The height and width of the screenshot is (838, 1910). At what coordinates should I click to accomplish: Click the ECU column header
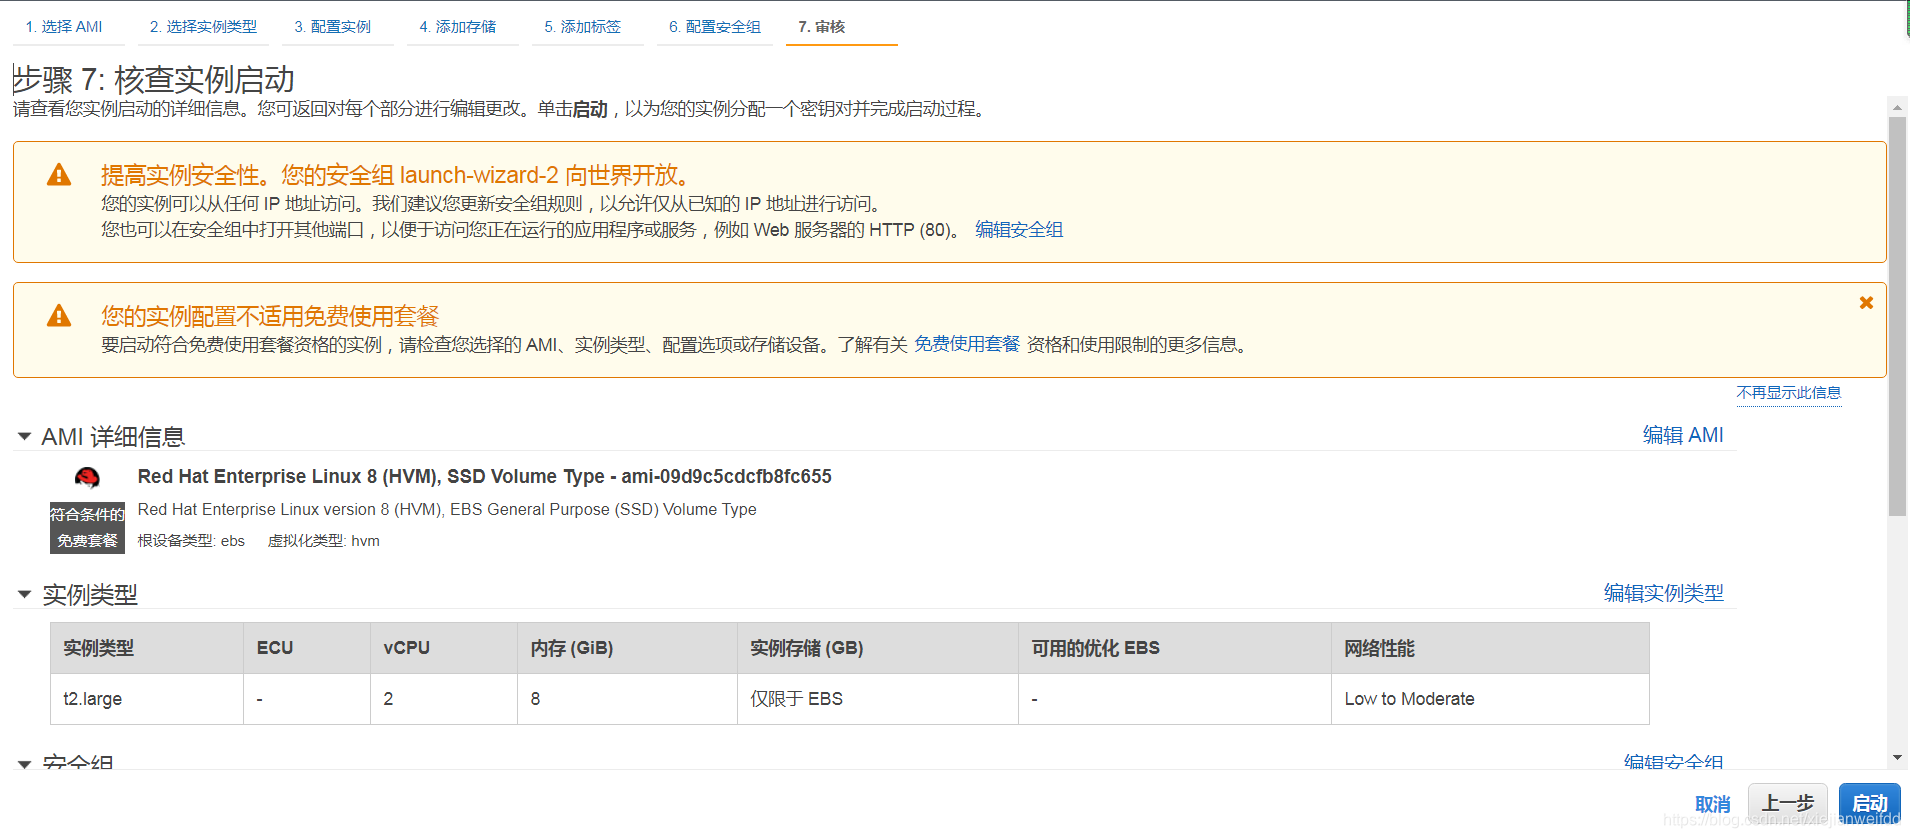pos(307,648)
